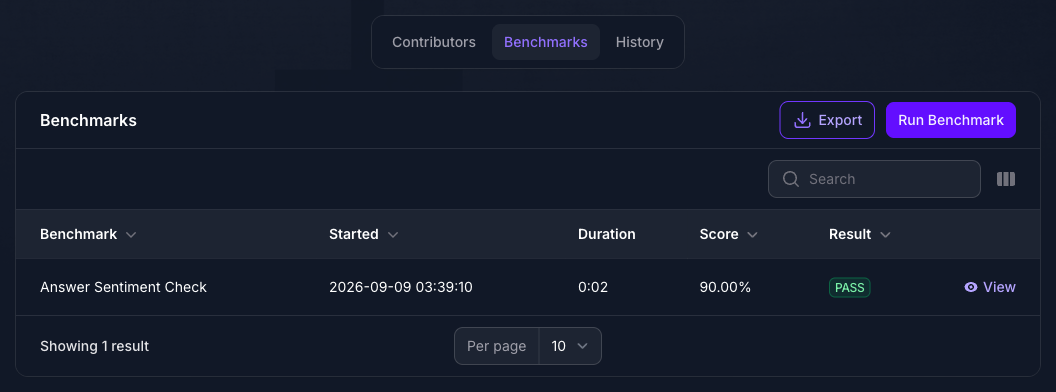This screenshot has width=1056, height=392.
Task: Click the 0:02 duration value
Action: tap(593, 287)
